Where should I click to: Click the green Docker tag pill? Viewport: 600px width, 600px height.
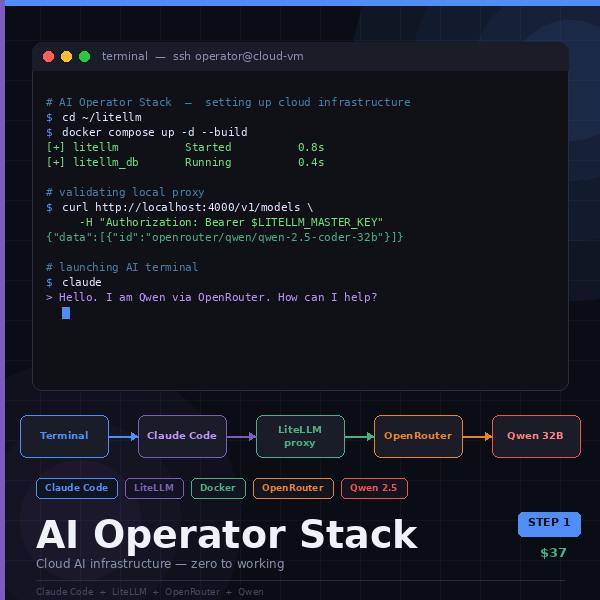[218, 488]
